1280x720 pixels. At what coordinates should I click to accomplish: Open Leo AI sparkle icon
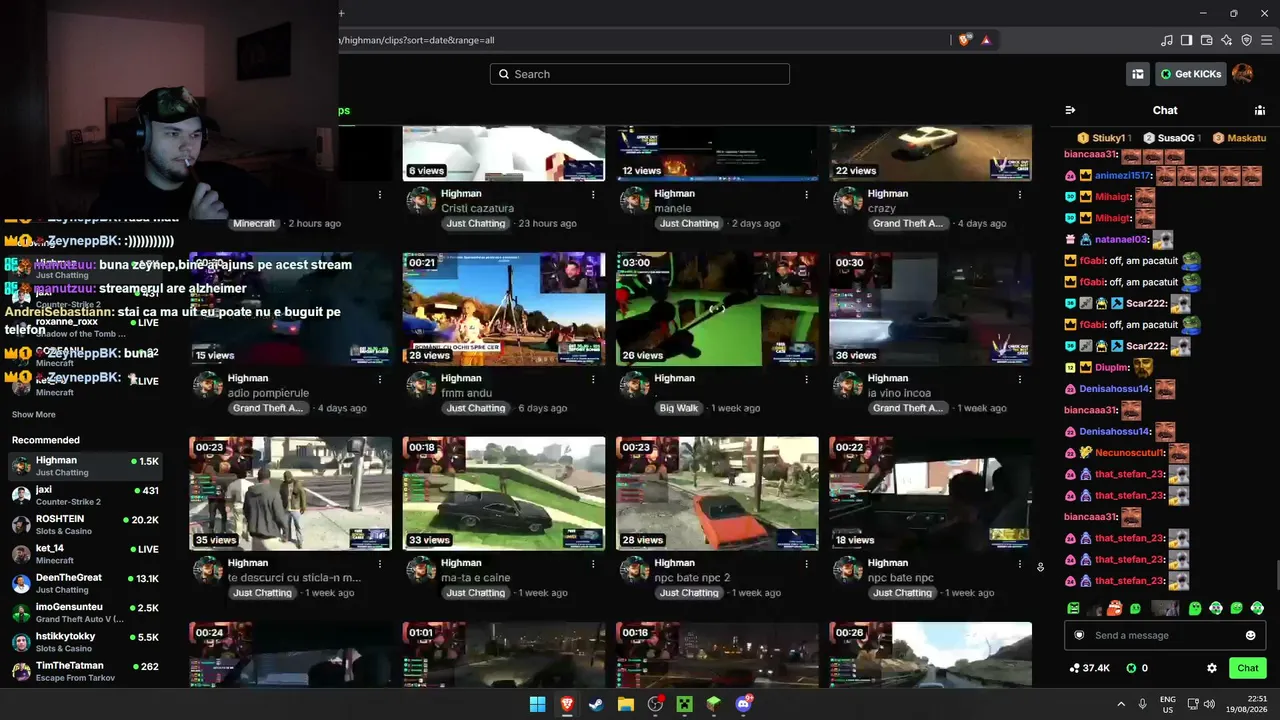coord(1227,40)
